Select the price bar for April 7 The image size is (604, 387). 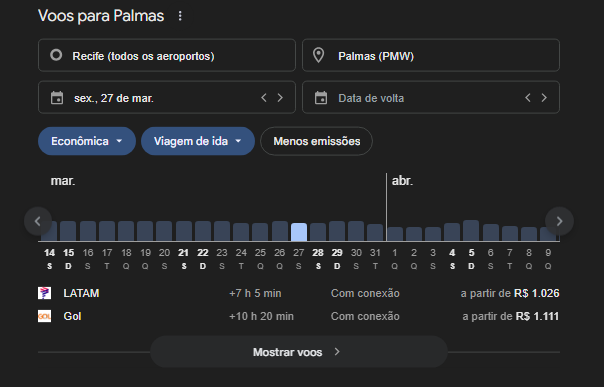pos(510,234)
